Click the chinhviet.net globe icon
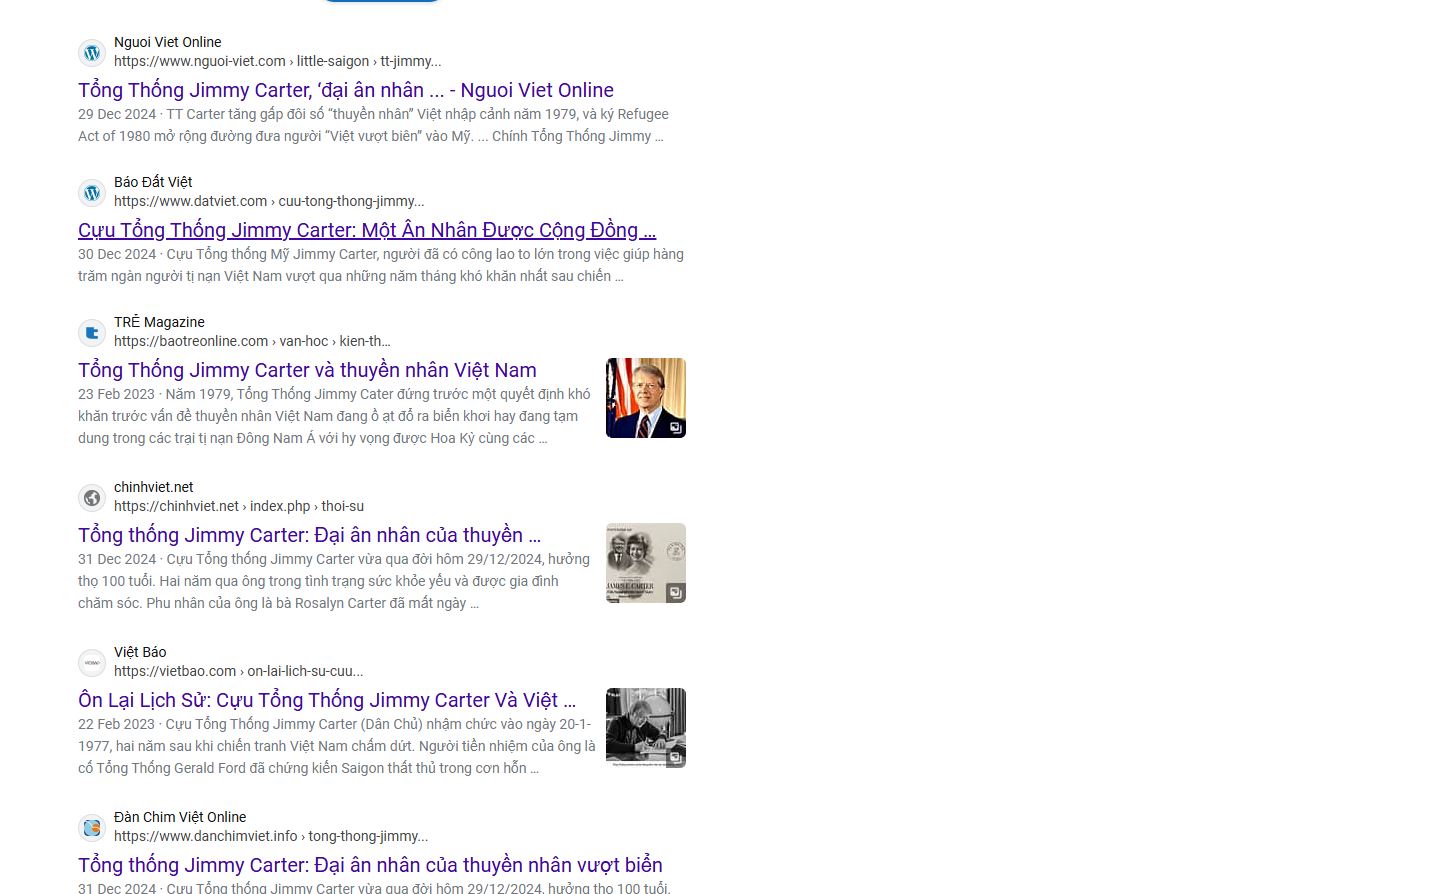 tap(92, 498)
